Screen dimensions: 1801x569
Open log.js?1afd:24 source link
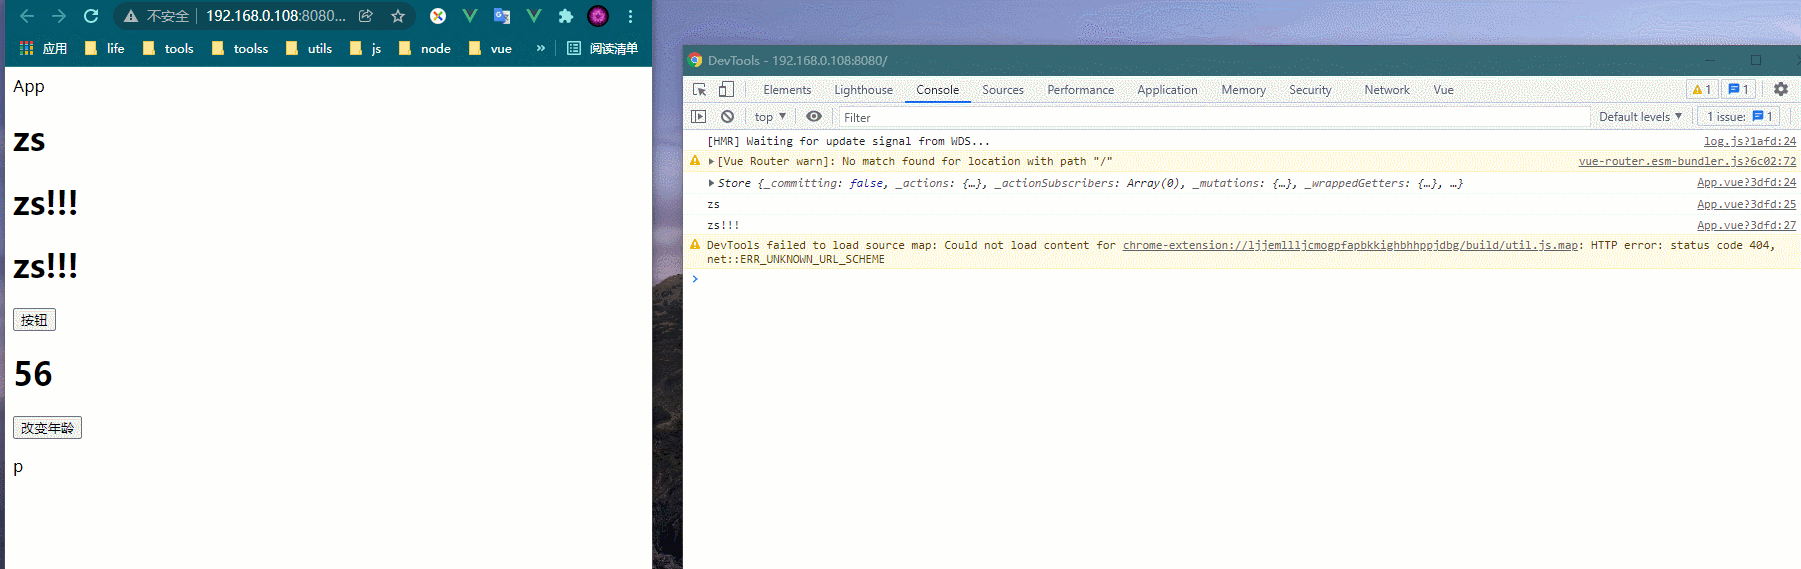tap(1750, 141)
